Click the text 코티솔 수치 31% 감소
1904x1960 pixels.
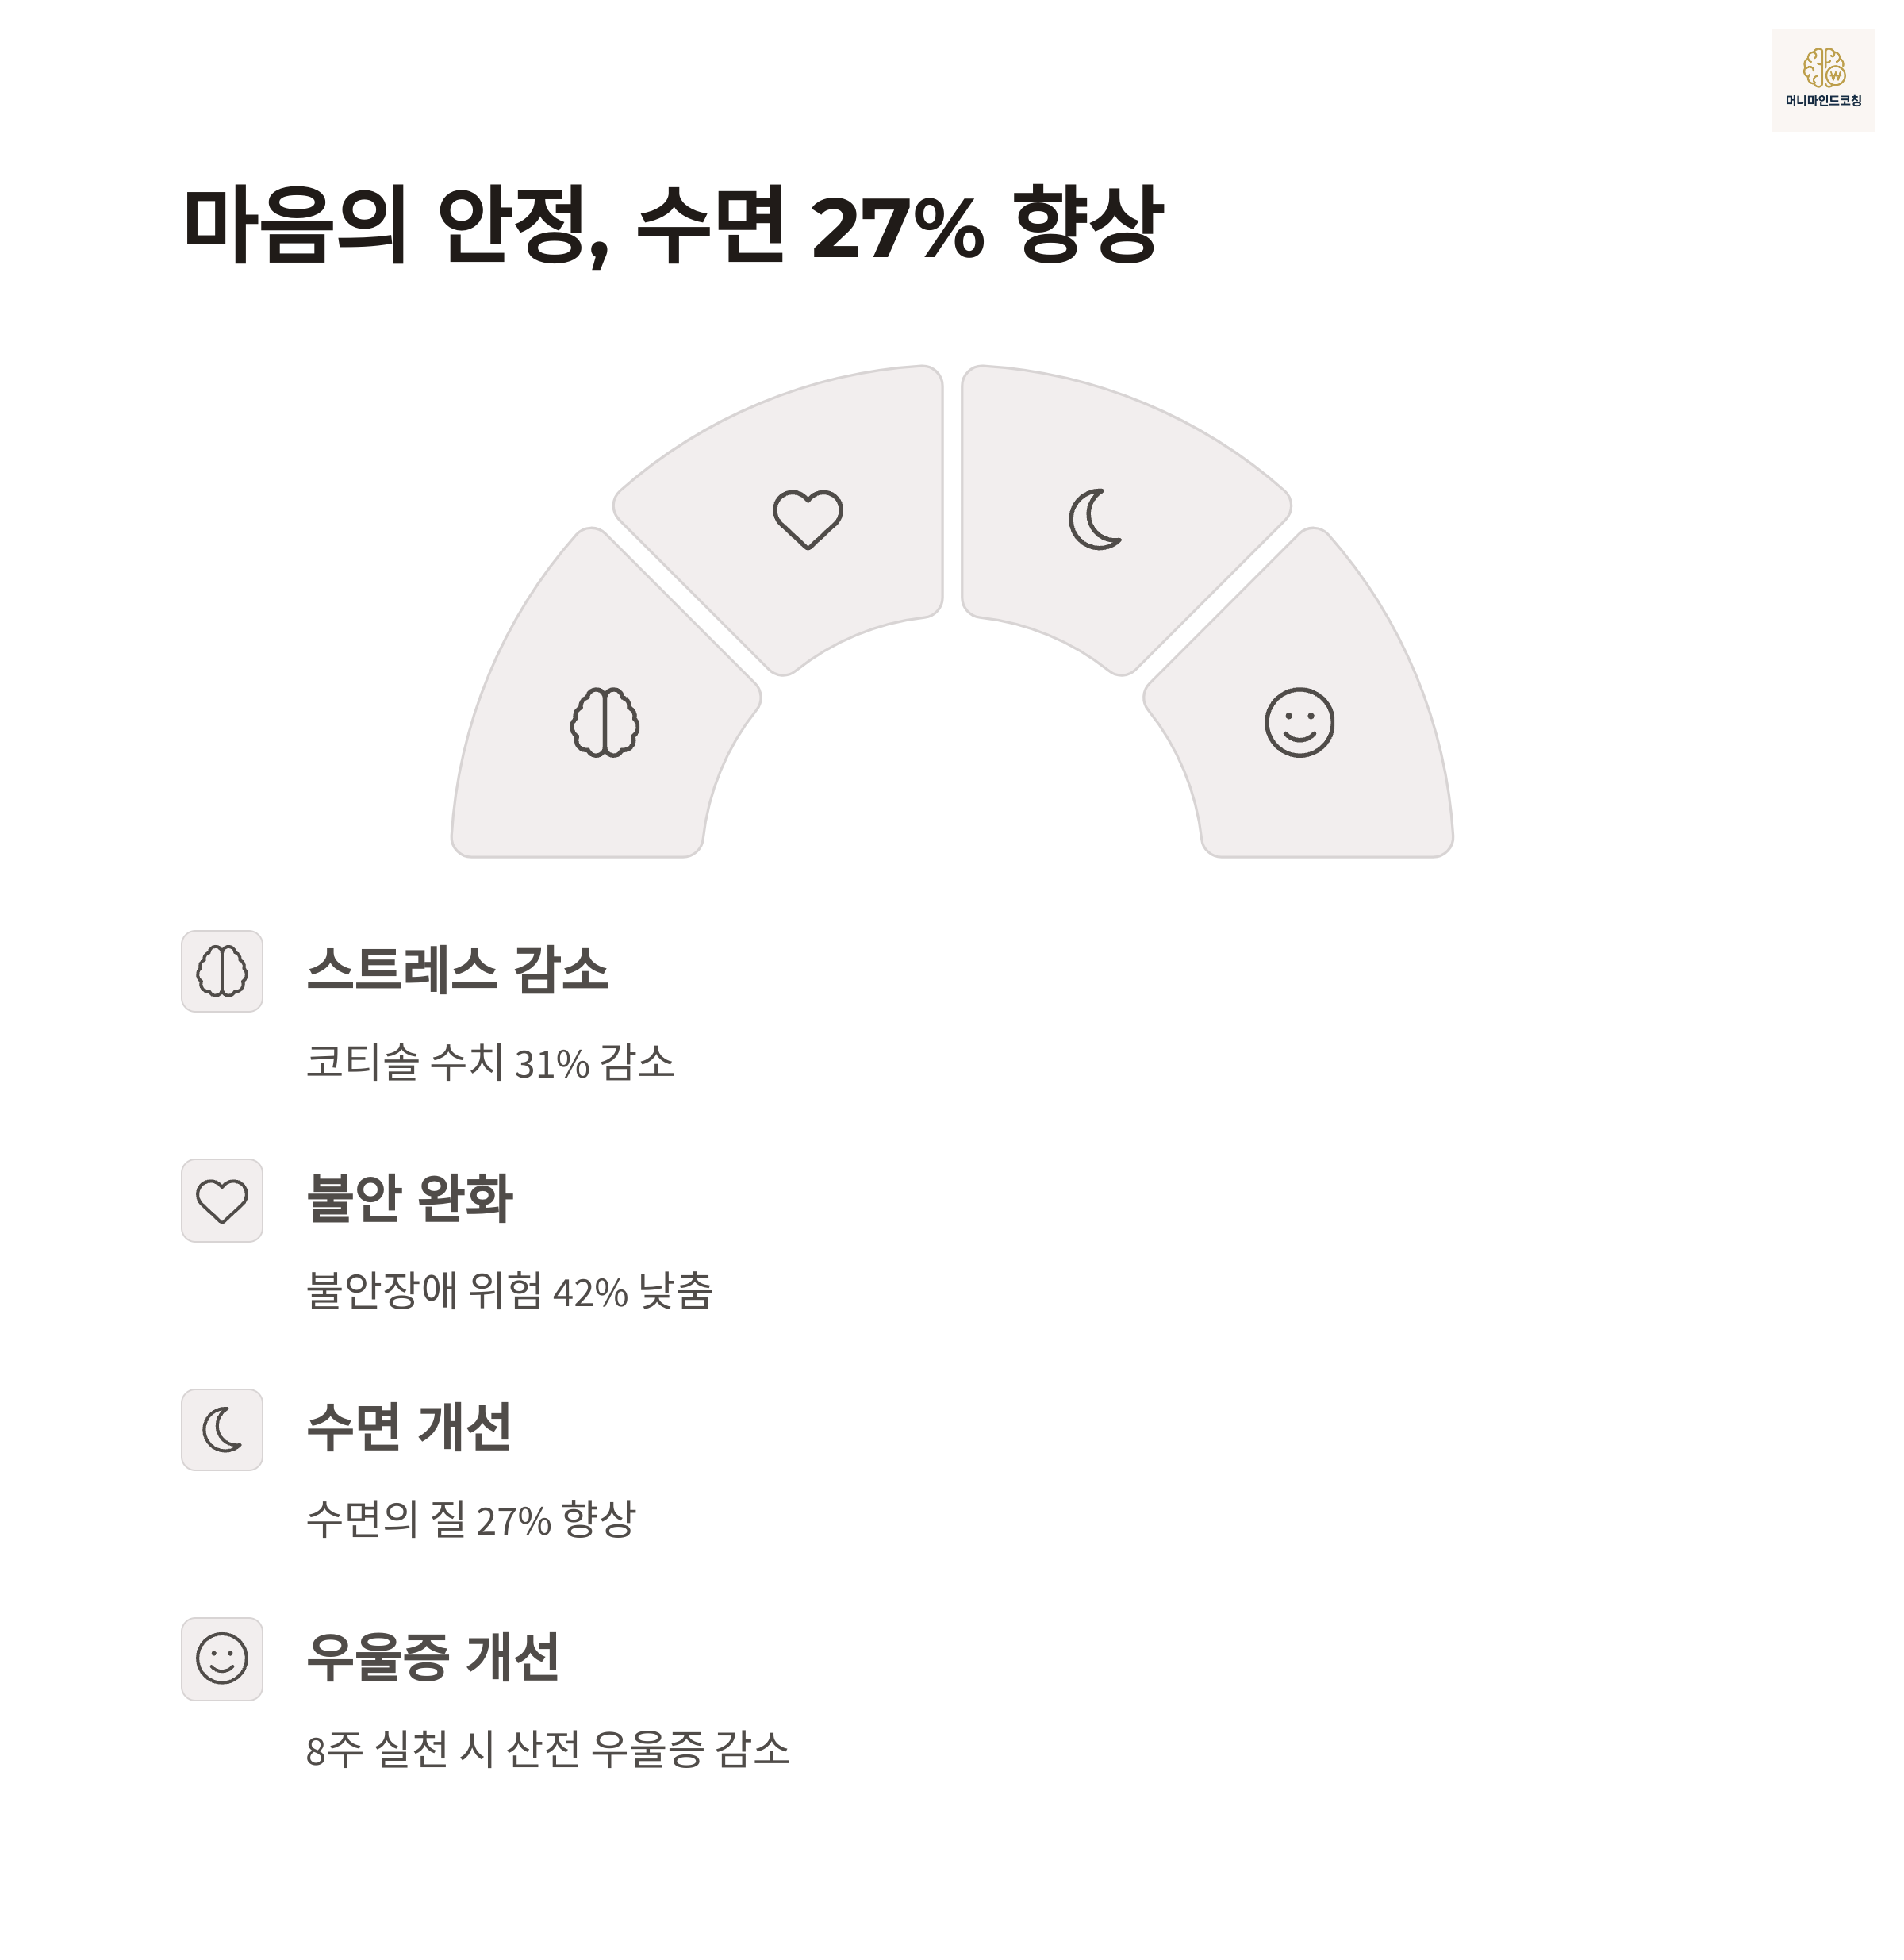490,1062
